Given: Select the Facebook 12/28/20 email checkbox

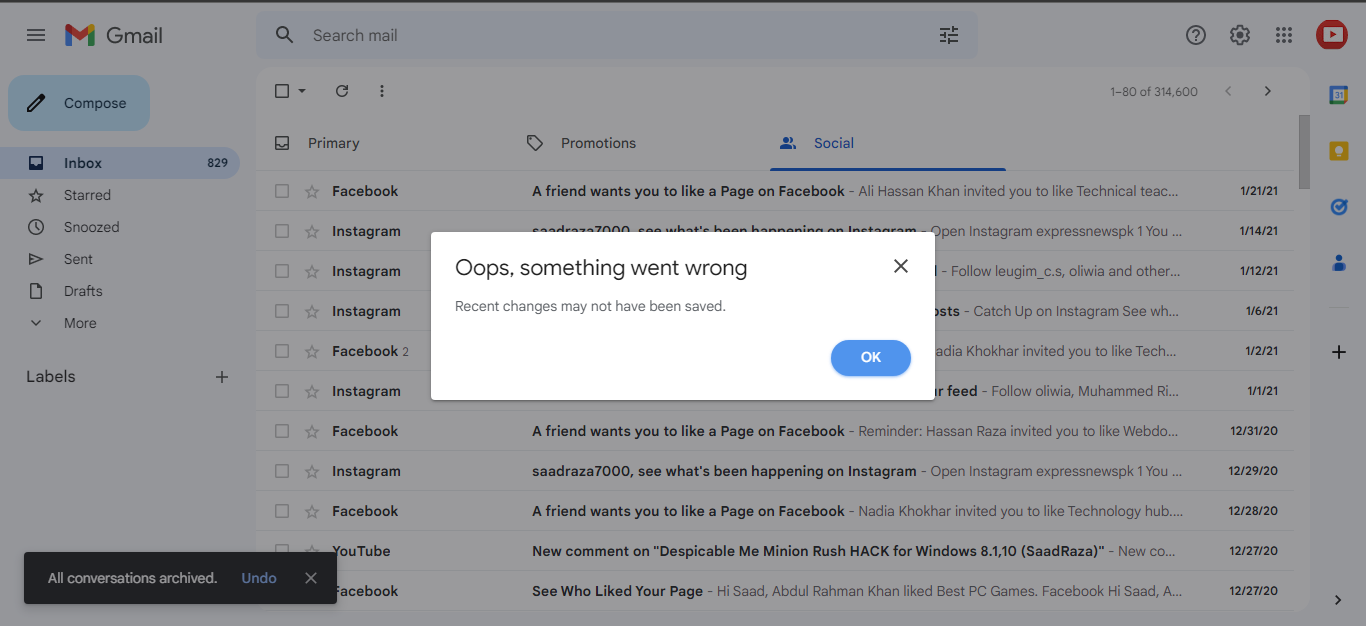Looking at the screenshot, I should (282, 511).
